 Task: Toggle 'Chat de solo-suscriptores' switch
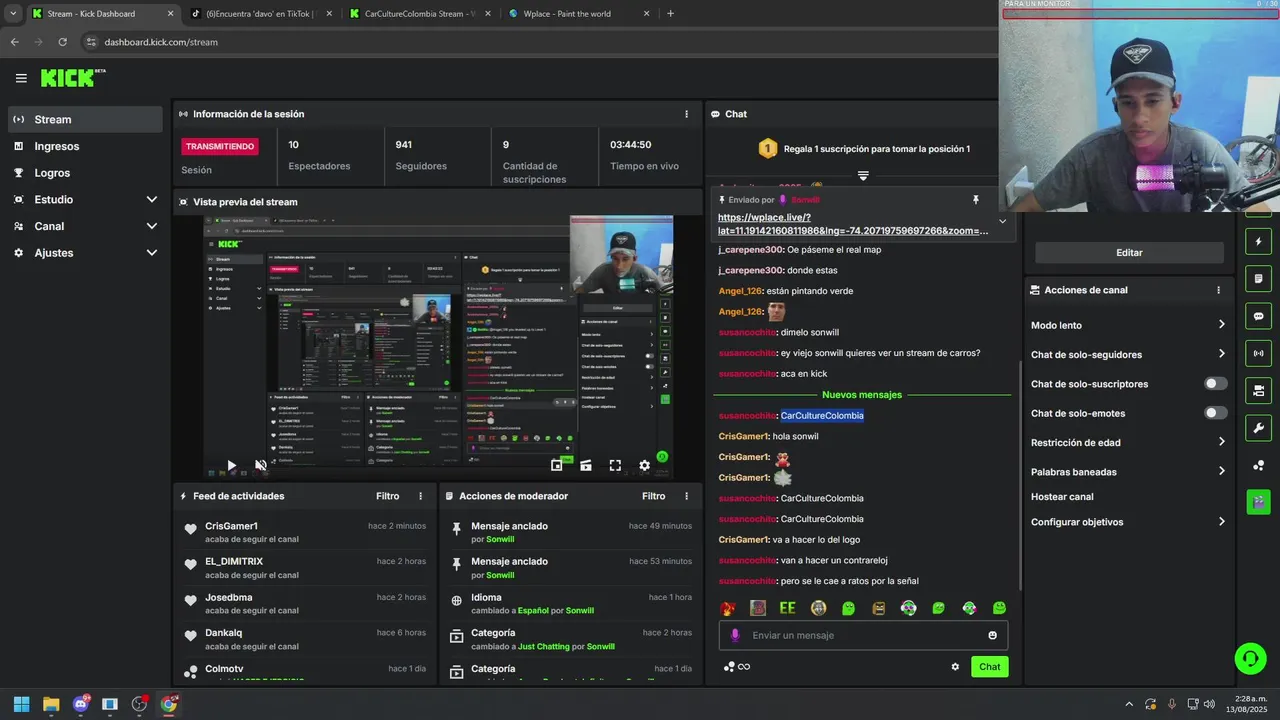click(x=1216, y=384)
